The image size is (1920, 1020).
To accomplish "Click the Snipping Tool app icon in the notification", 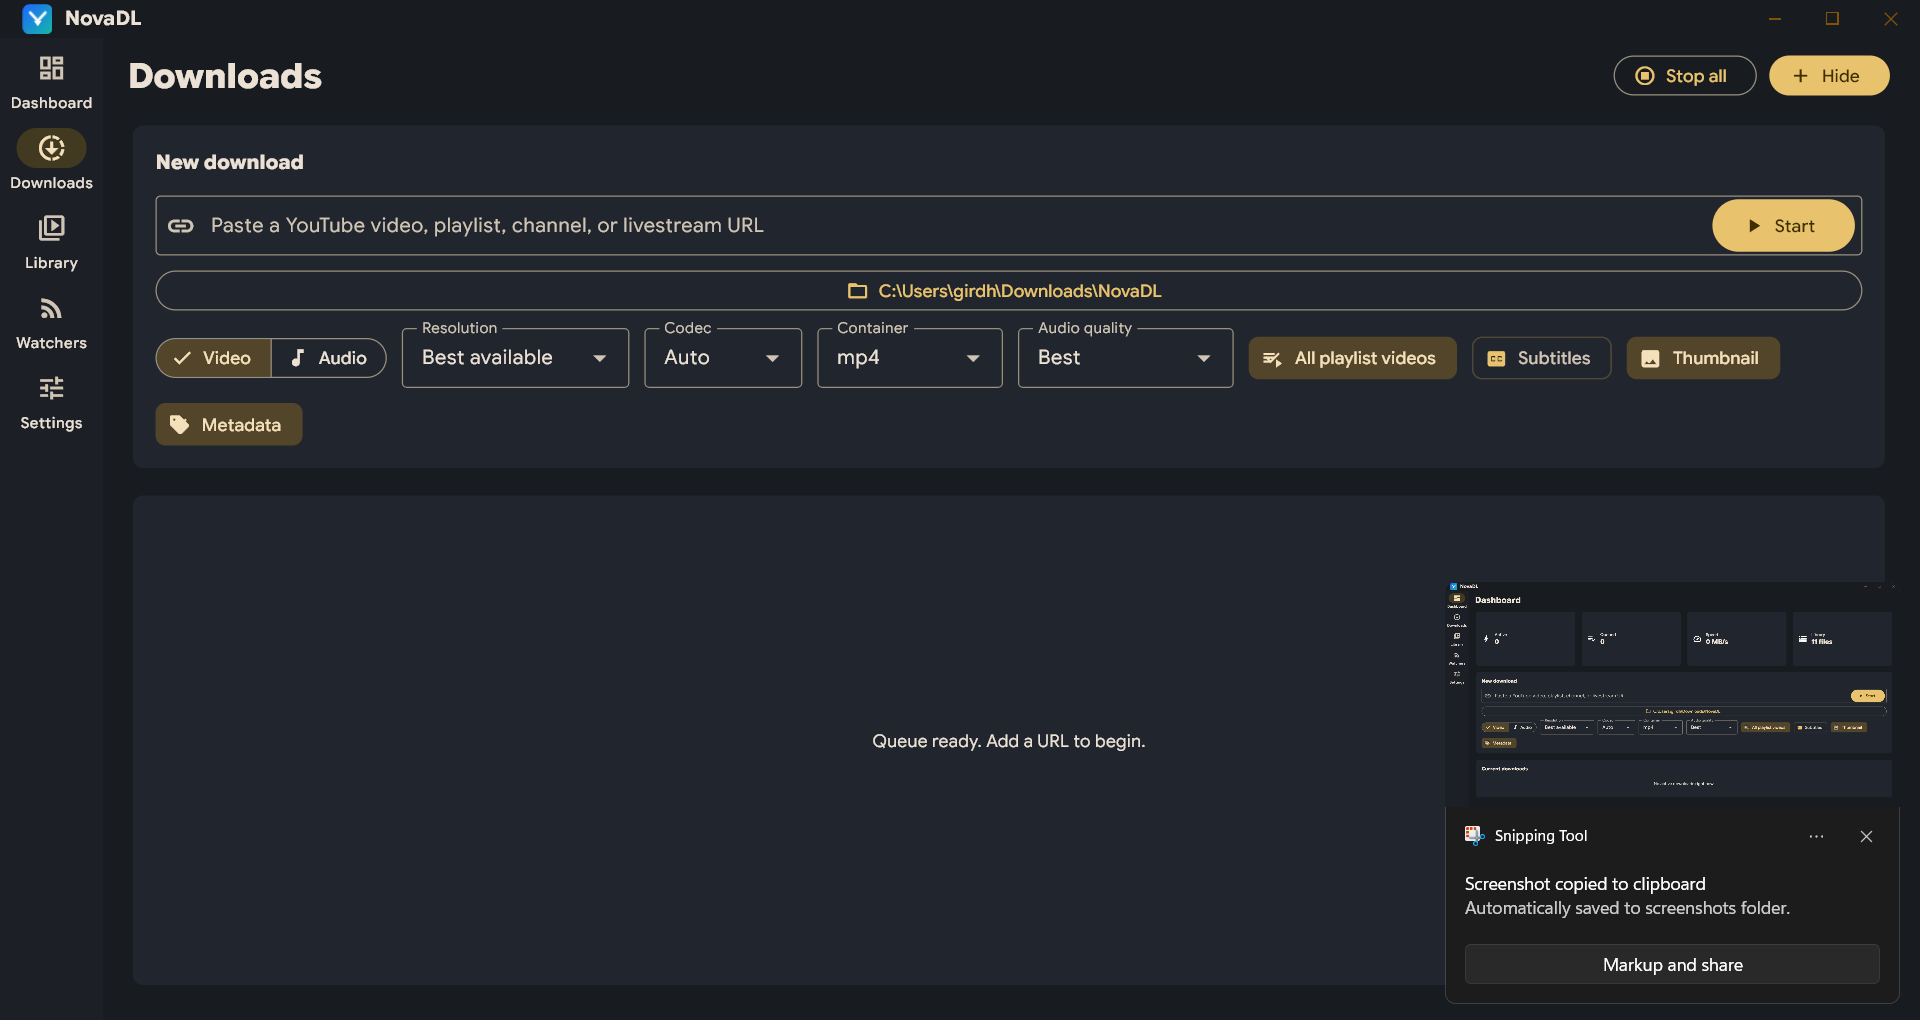I will click(1474, 835).
